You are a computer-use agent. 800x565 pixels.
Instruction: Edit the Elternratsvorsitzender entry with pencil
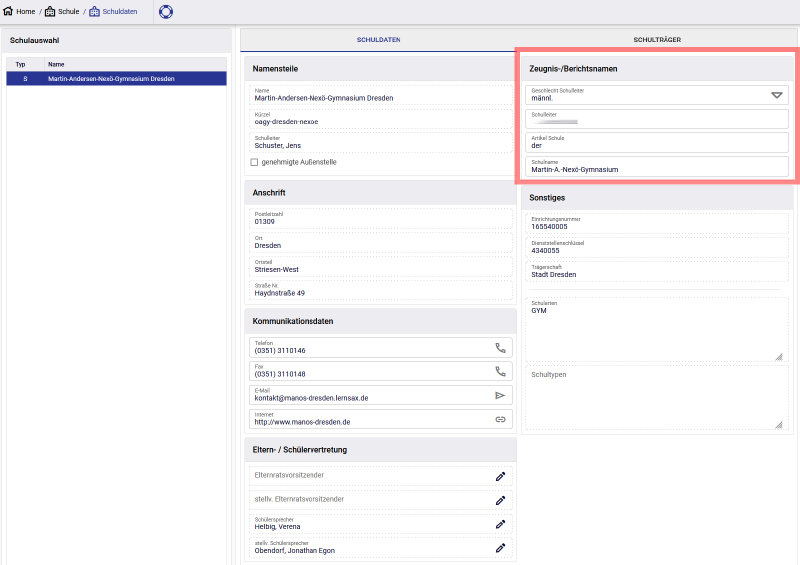(501, 476)
